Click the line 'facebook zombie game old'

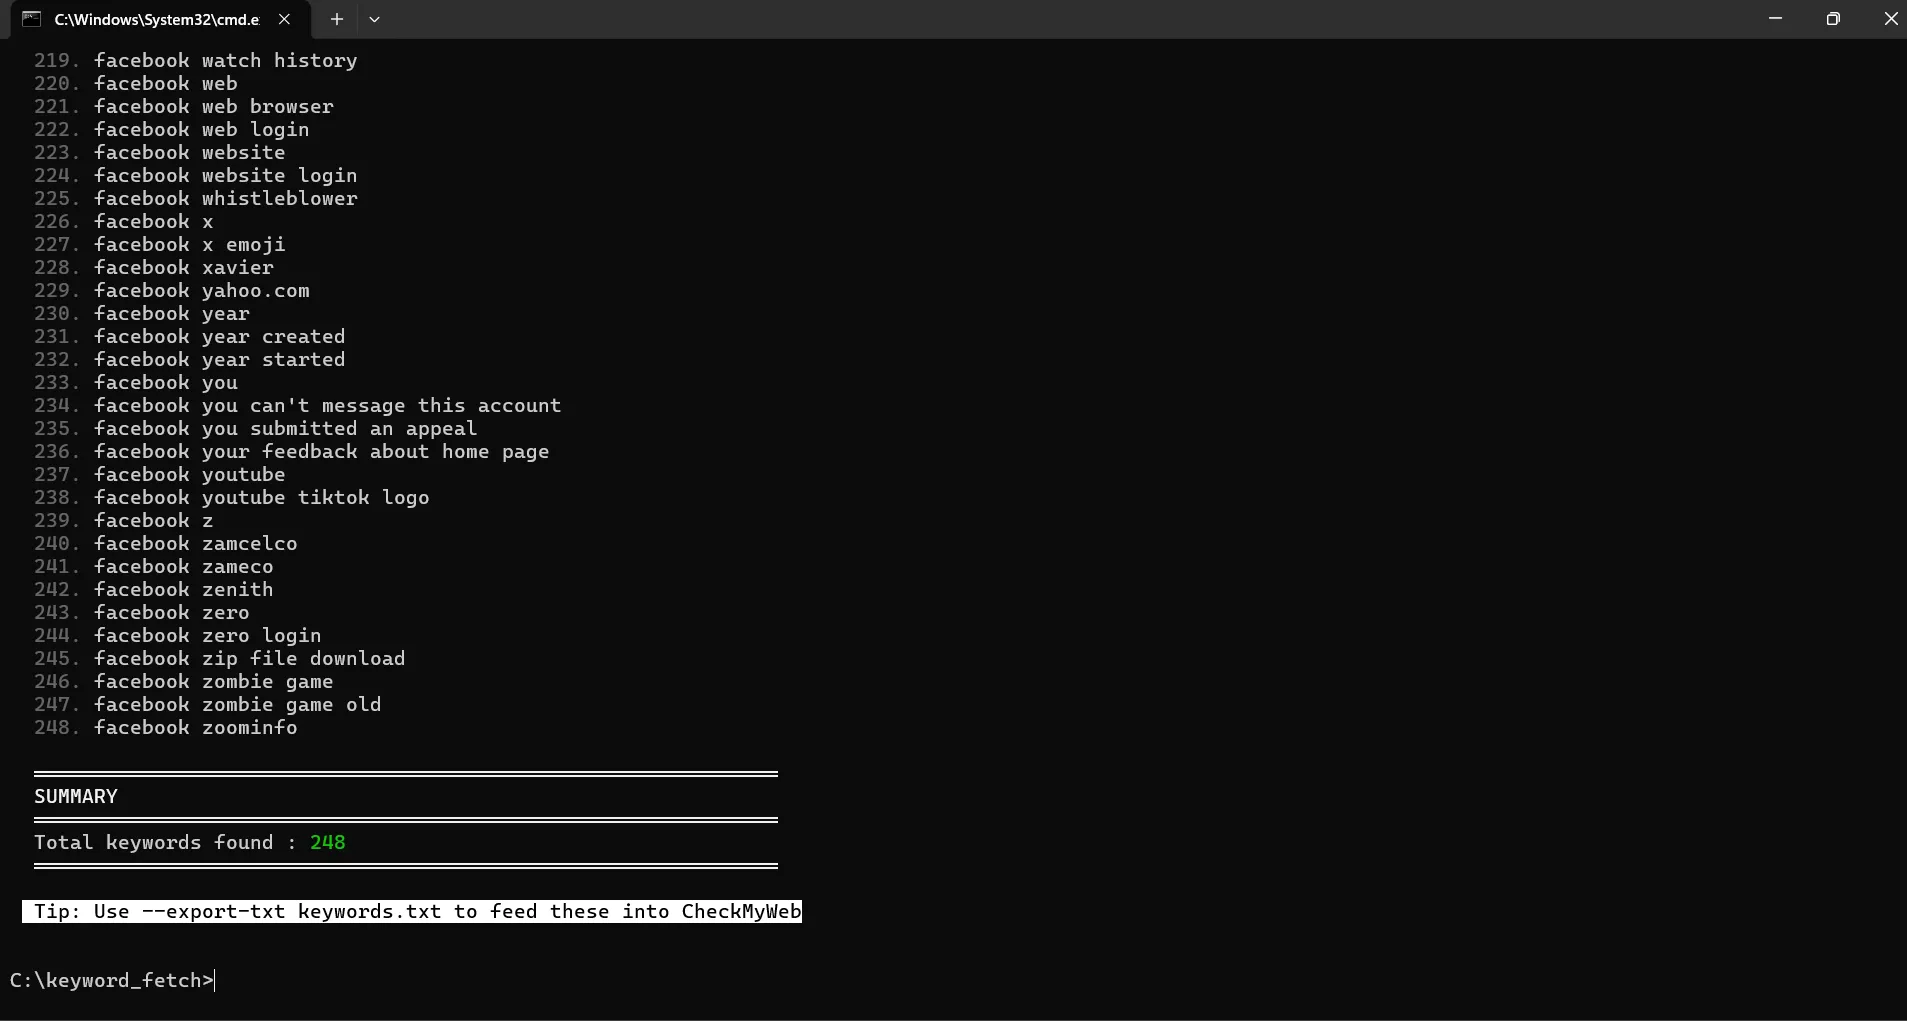click(x=238, y=705)
